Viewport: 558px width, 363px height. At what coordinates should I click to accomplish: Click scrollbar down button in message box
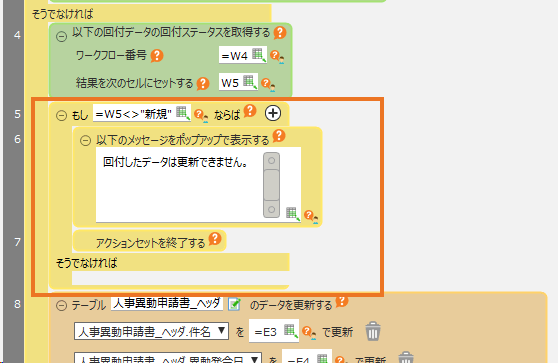click(272, 209)
